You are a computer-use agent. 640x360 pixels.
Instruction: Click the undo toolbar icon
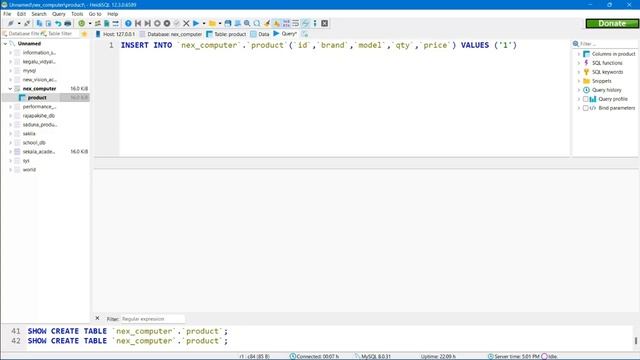tap(58, 23)
